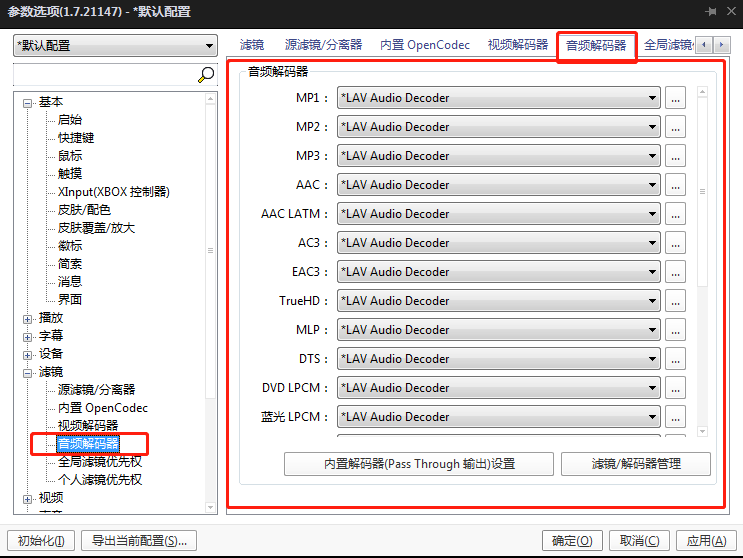
Task: Switch to the 视频解码器 tab
Action: (518, 45)
